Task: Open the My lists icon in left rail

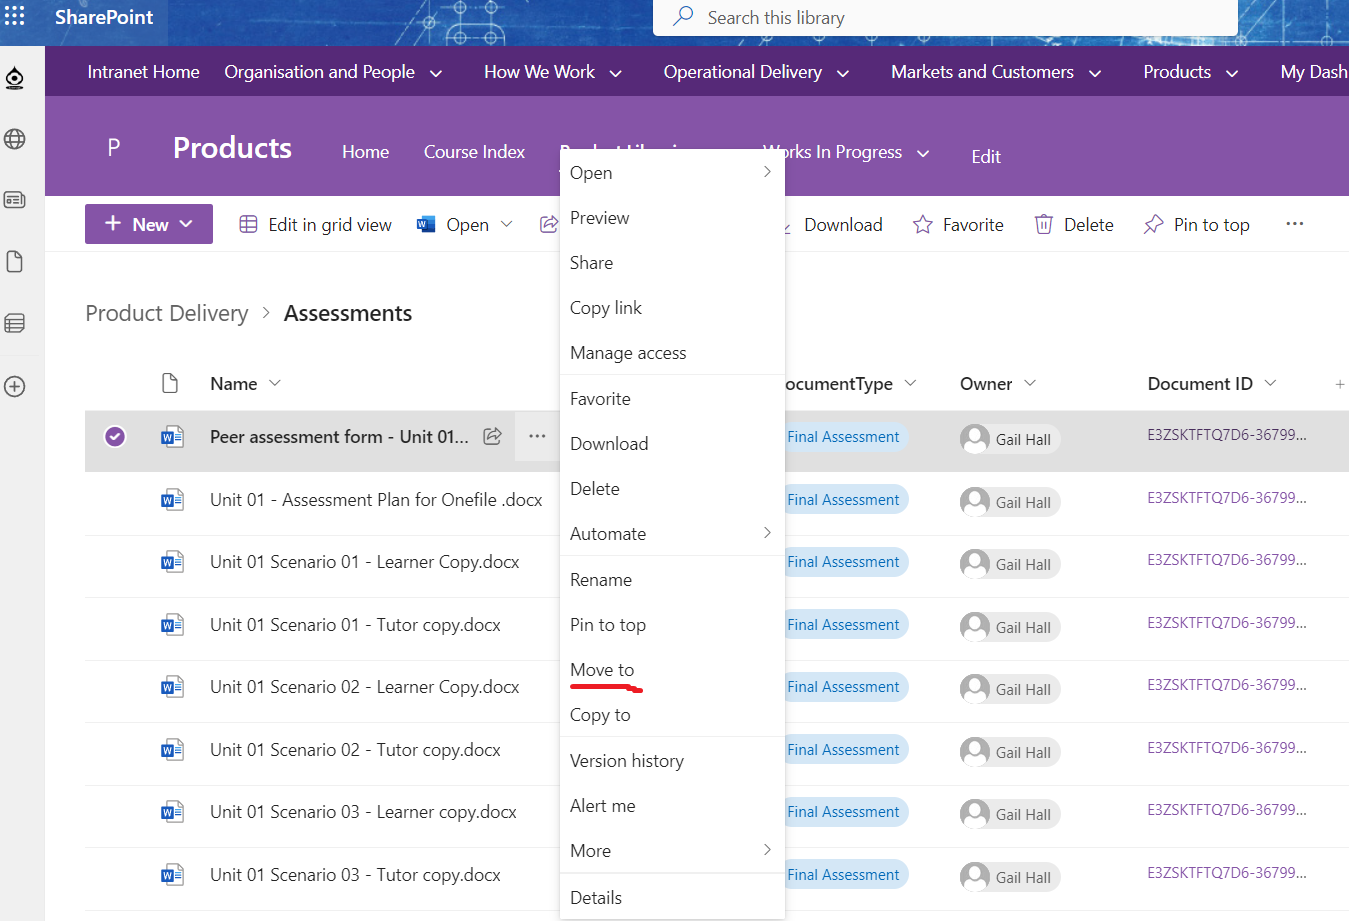Action: click(15, 323)
